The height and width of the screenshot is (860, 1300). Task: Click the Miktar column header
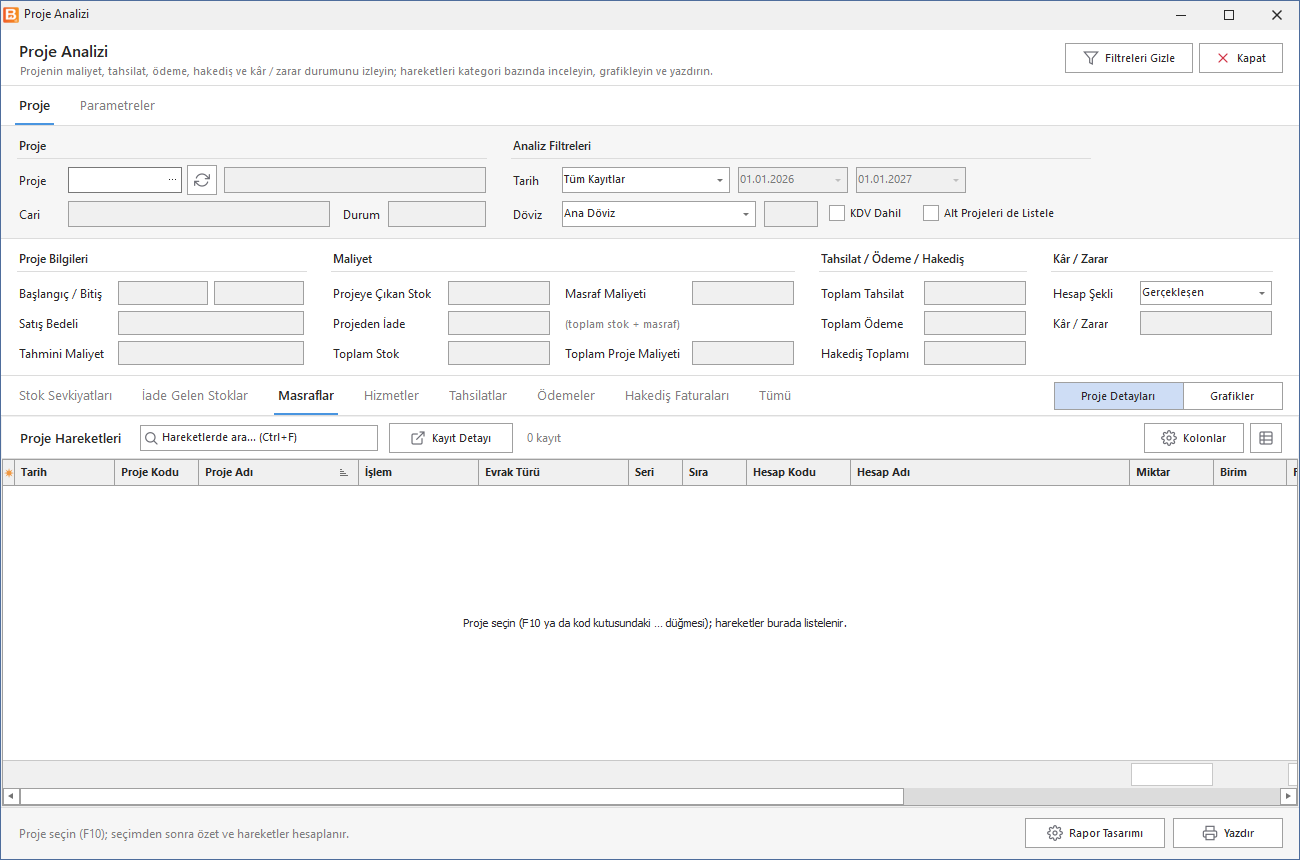coord(1171,473)
